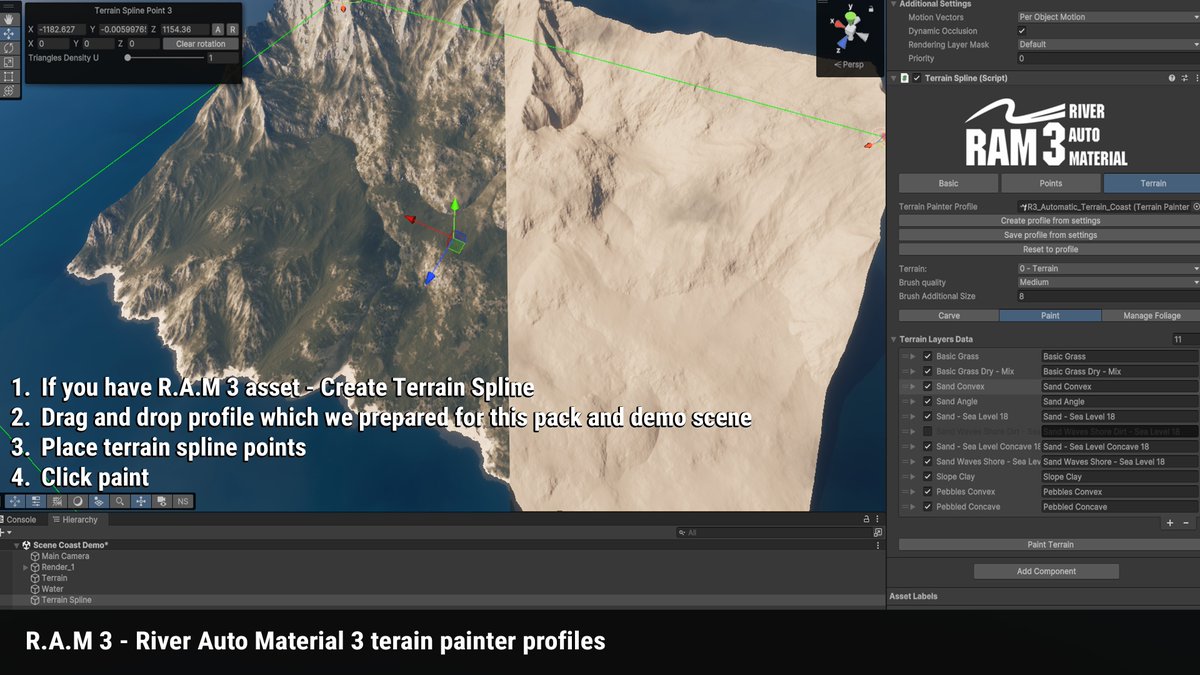
Task: Switch to the Points tab
Action: click(x=1049, y=183)
